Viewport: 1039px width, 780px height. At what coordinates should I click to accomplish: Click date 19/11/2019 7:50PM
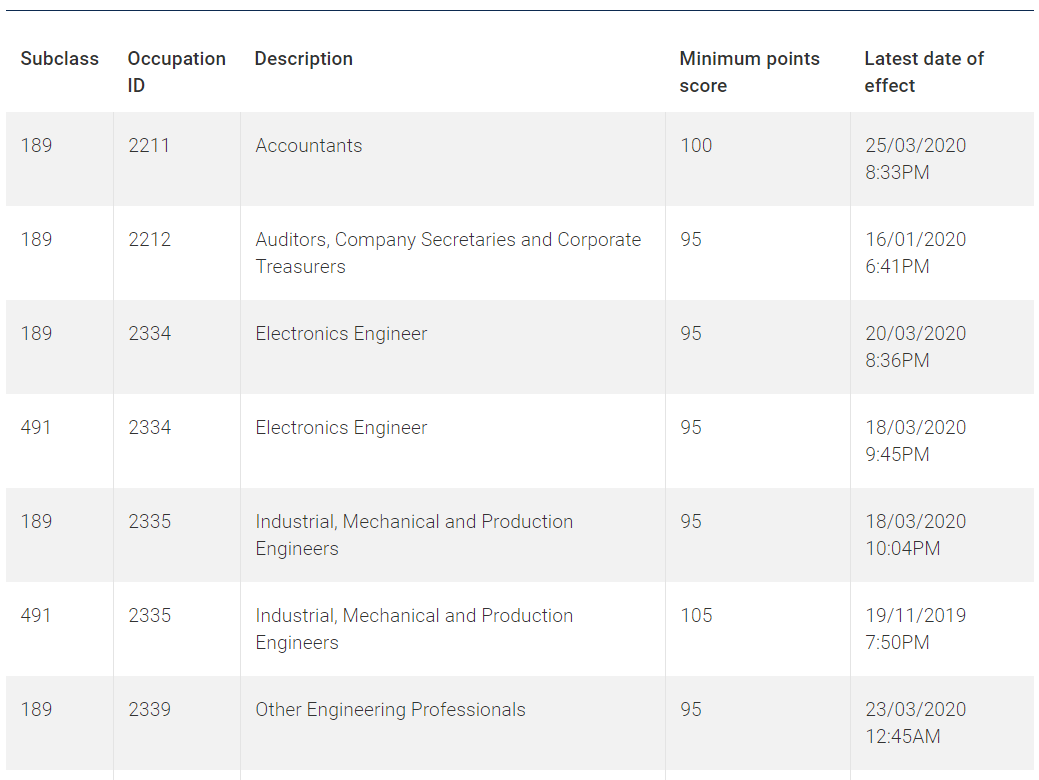(915, 629)
